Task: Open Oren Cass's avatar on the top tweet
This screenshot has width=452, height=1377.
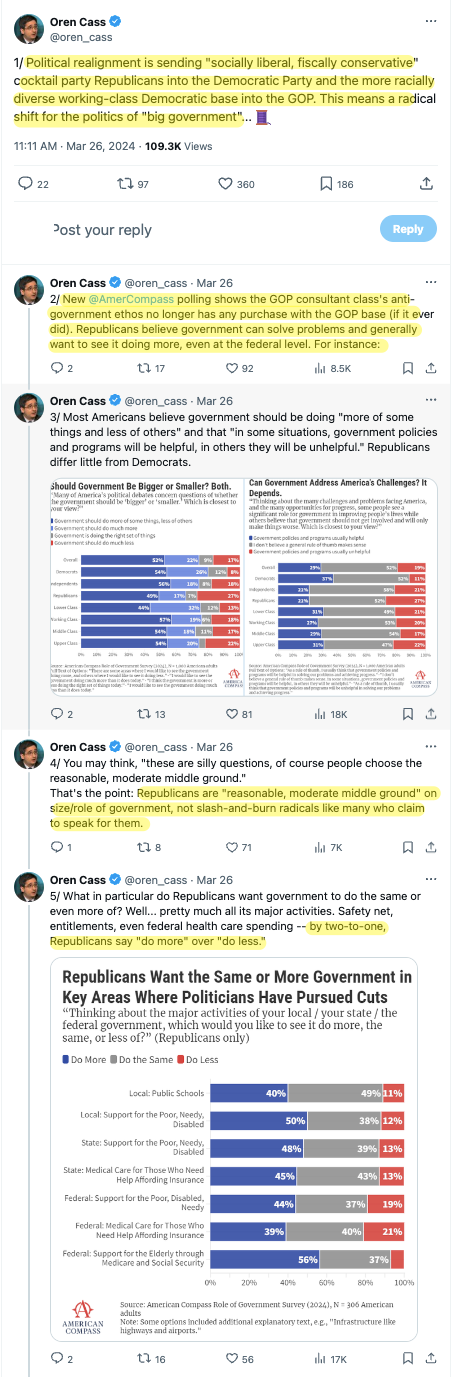Action: click(27, 29)
